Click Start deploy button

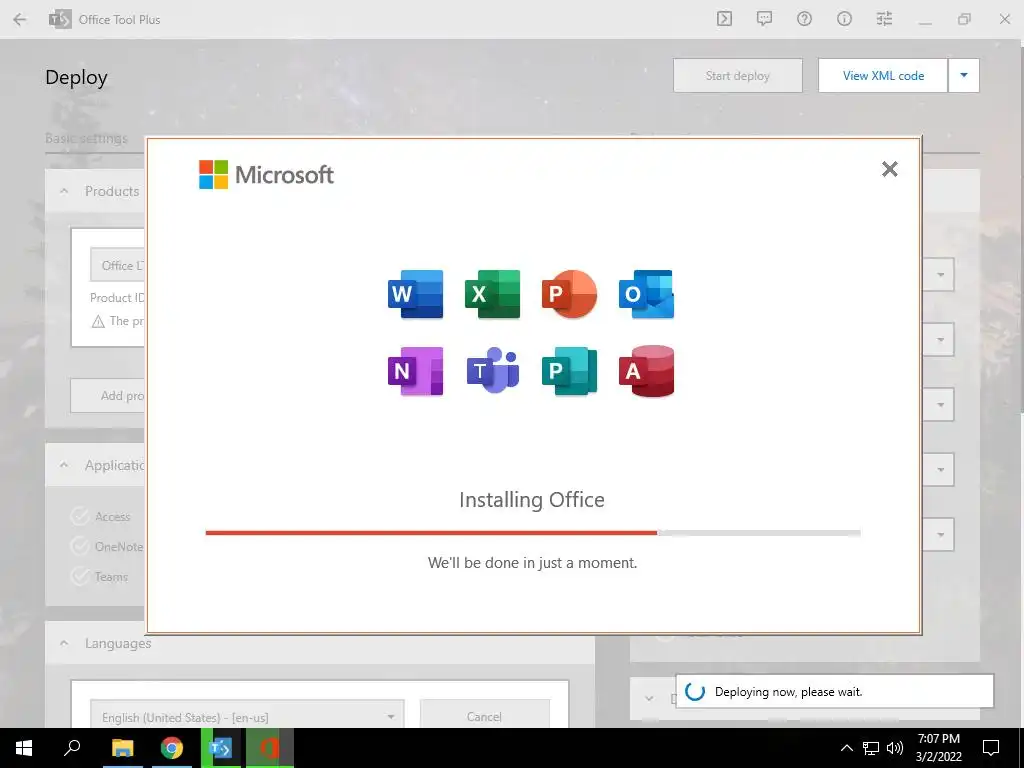point(738,76)
